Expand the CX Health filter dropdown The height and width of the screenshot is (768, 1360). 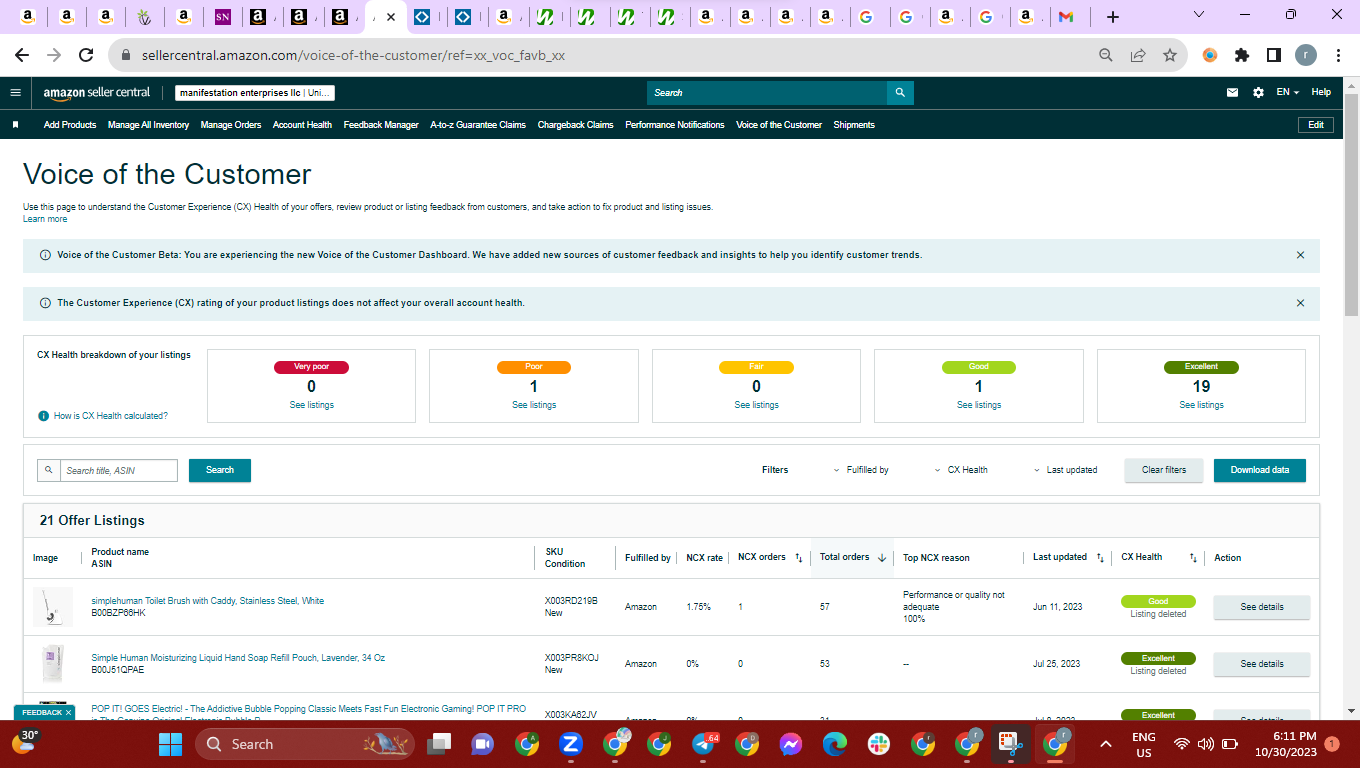(x=961, y=470)
